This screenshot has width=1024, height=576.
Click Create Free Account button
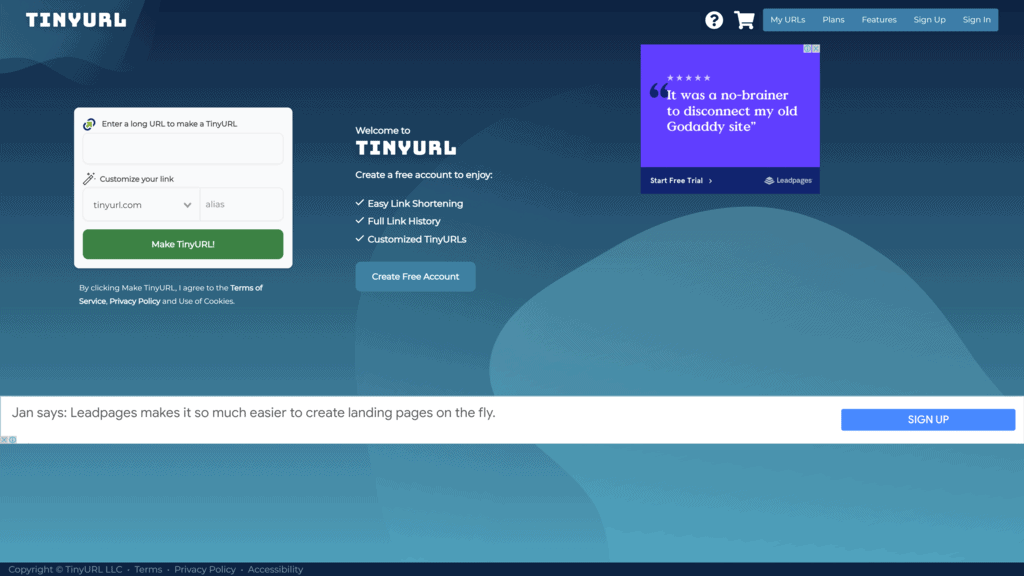click(x=415, y=277)
